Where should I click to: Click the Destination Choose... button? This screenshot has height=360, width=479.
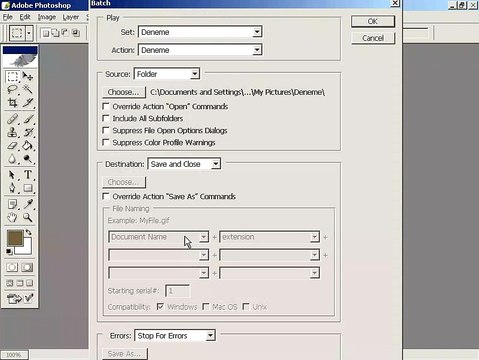tap(124, 182)
